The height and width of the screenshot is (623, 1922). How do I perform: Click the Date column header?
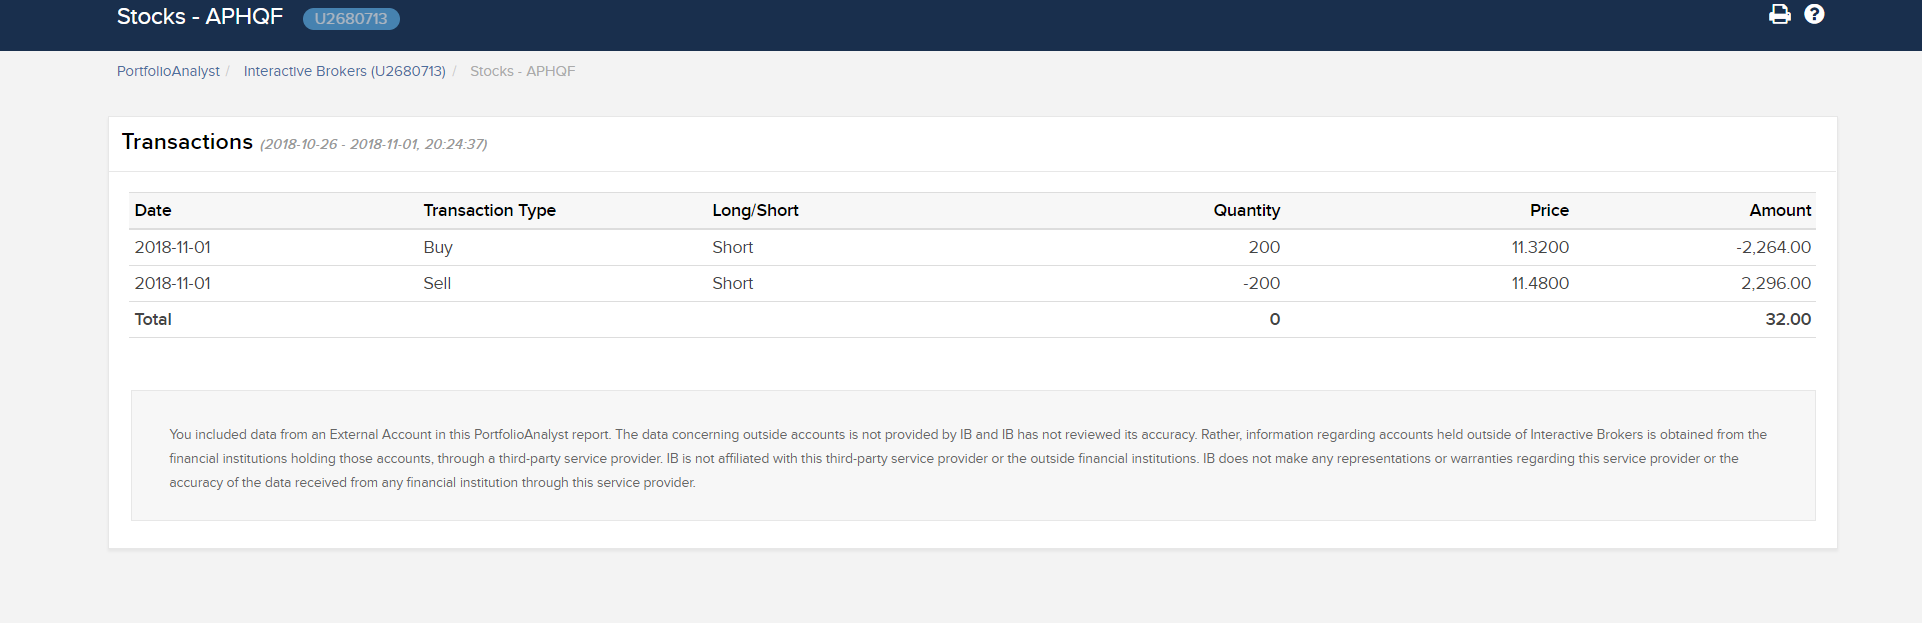(x=153, y=210)
